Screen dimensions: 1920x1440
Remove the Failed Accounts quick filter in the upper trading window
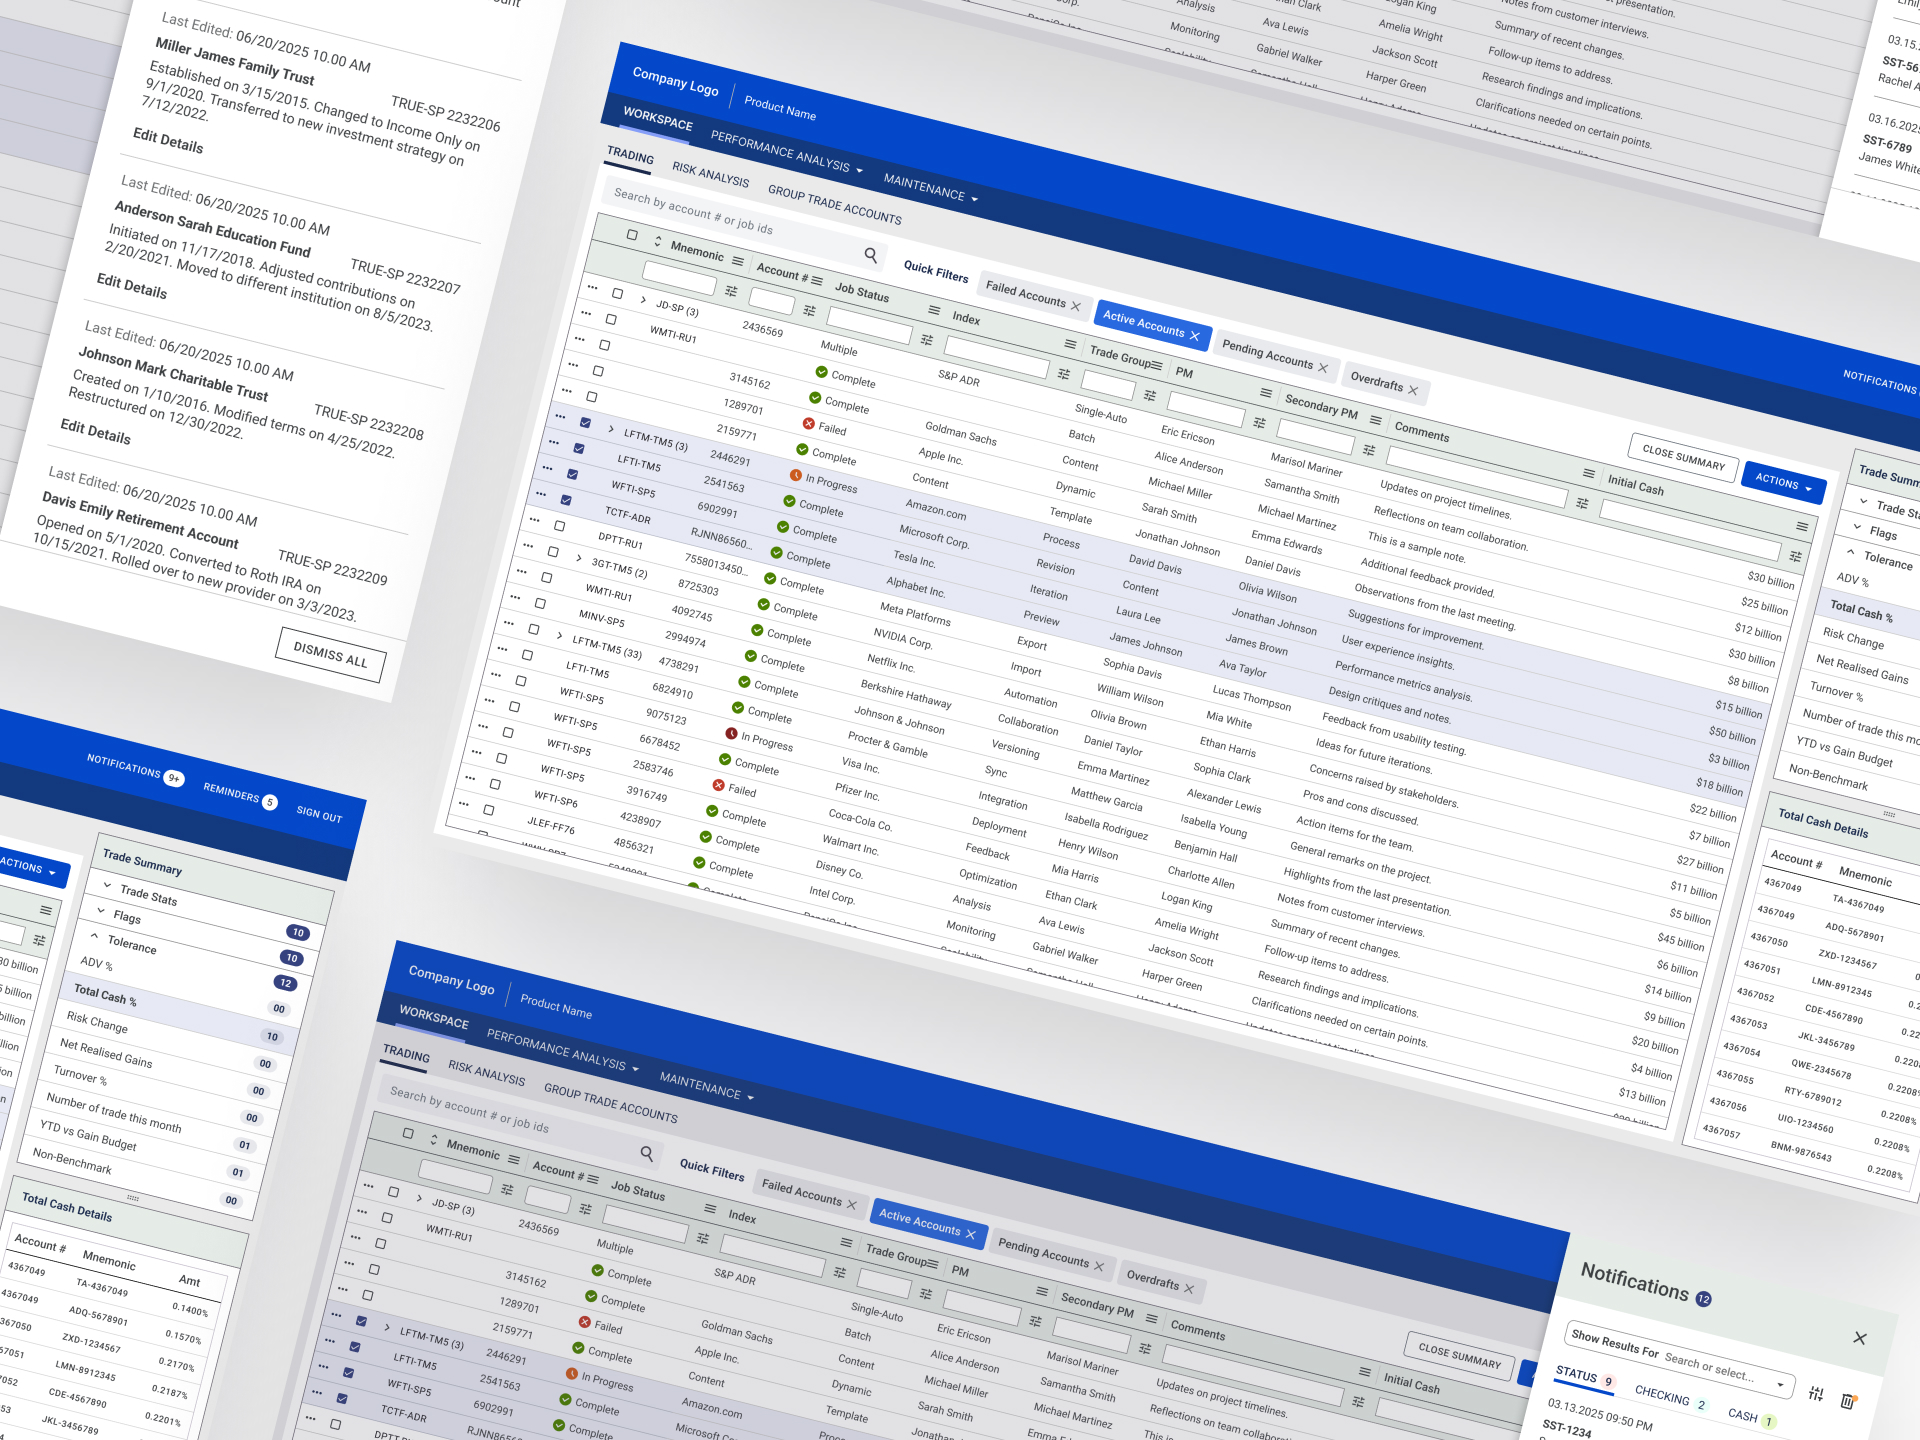[x=1076, y=306]
